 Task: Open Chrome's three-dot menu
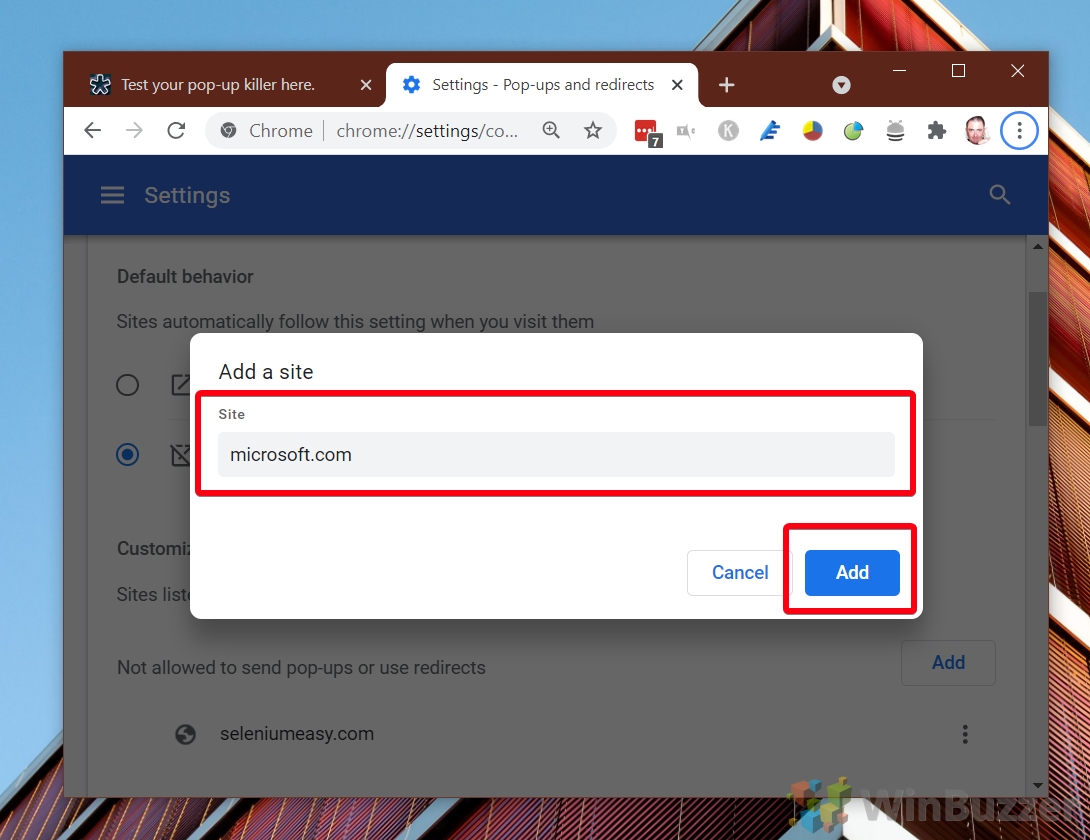1019,131
